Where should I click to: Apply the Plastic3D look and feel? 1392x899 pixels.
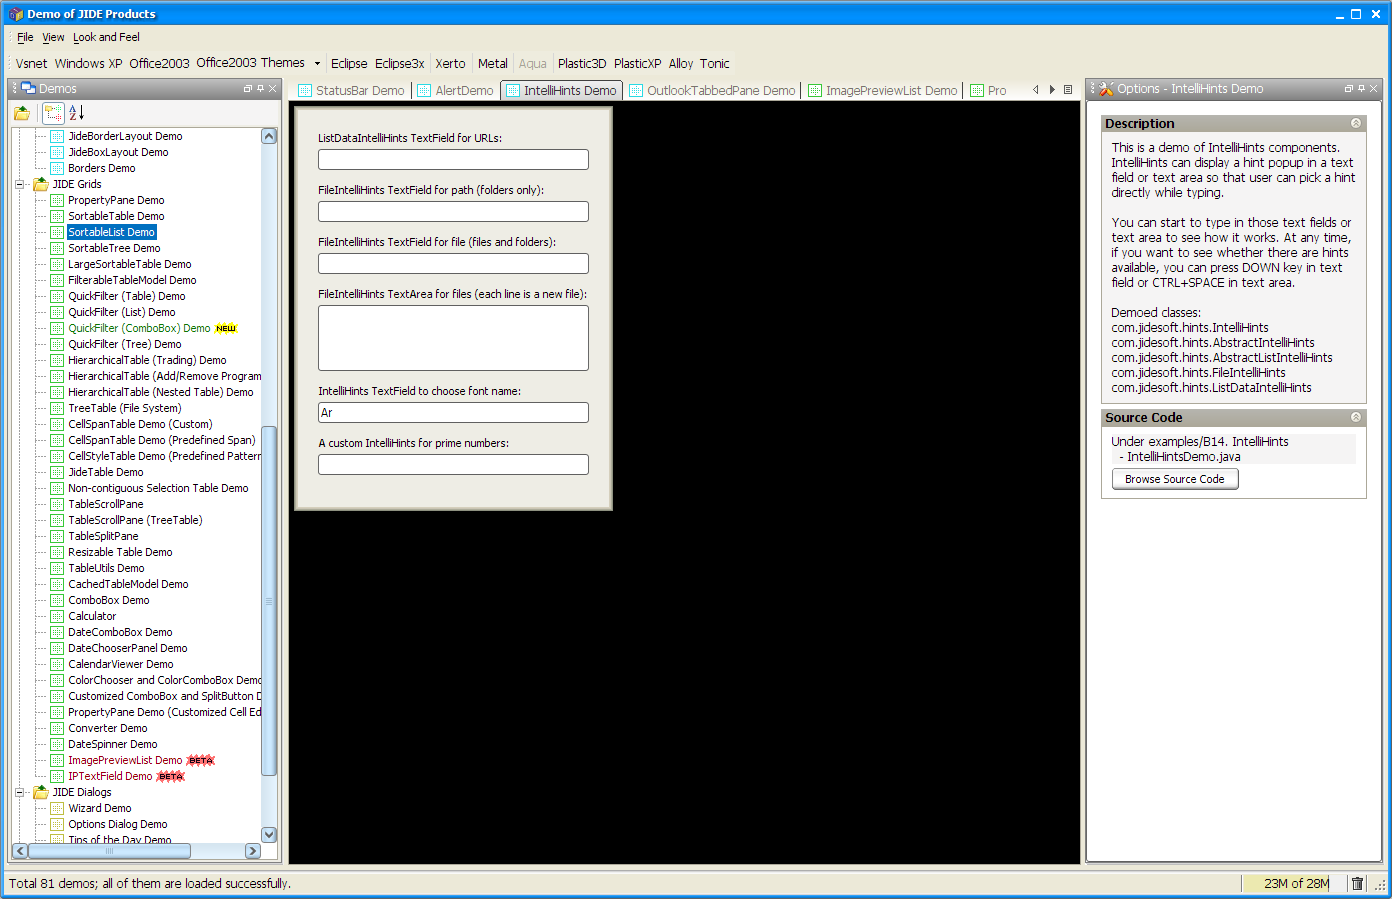click(x=582, y=63)
